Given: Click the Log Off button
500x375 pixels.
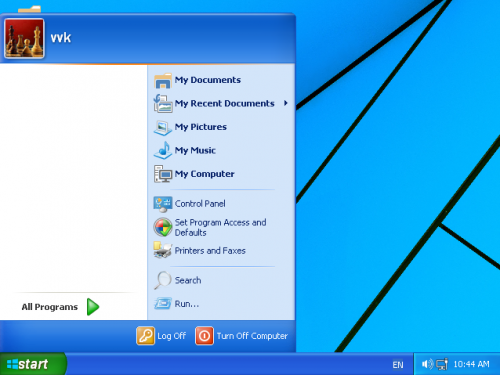Looking at the screenshot, I should [x=161, y=336].
